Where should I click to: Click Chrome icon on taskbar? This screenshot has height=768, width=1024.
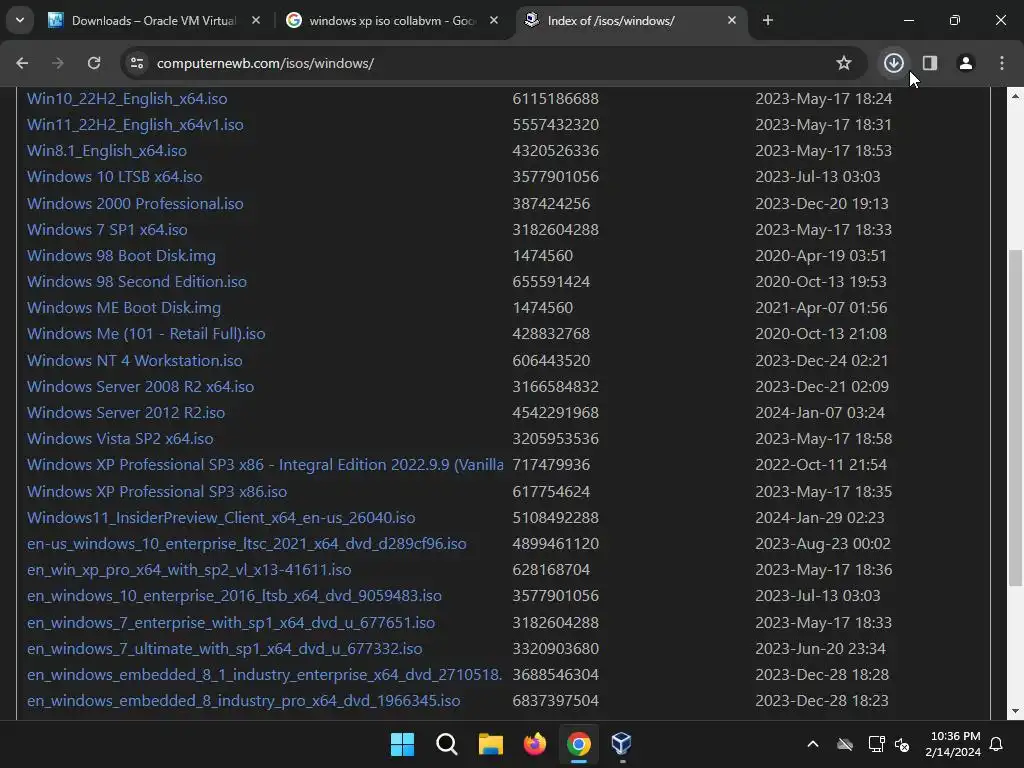tap(579, 743)
